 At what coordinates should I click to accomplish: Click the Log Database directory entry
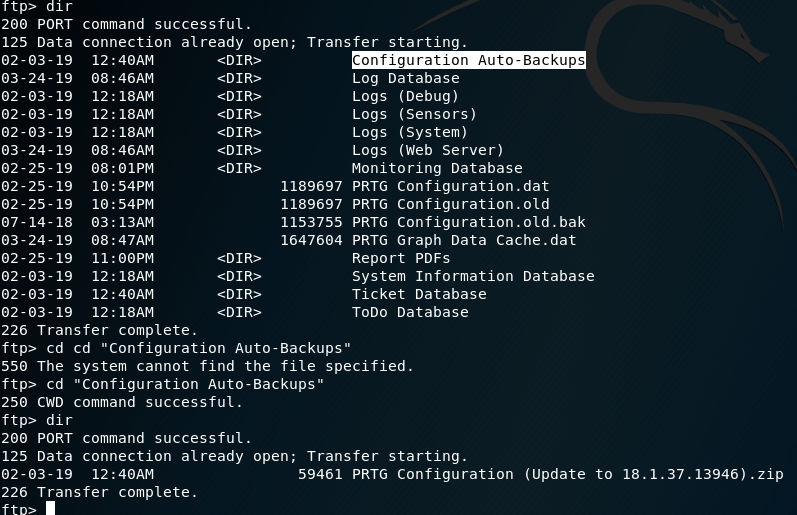point(405,78)
